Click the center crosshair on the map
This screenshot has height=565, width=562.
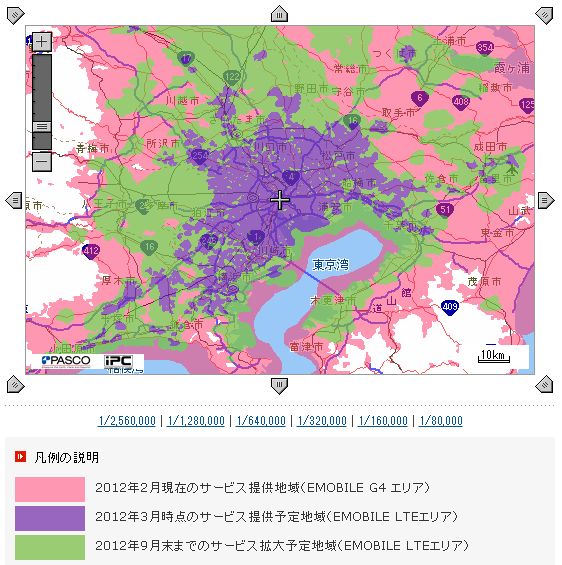pos(280,200)
